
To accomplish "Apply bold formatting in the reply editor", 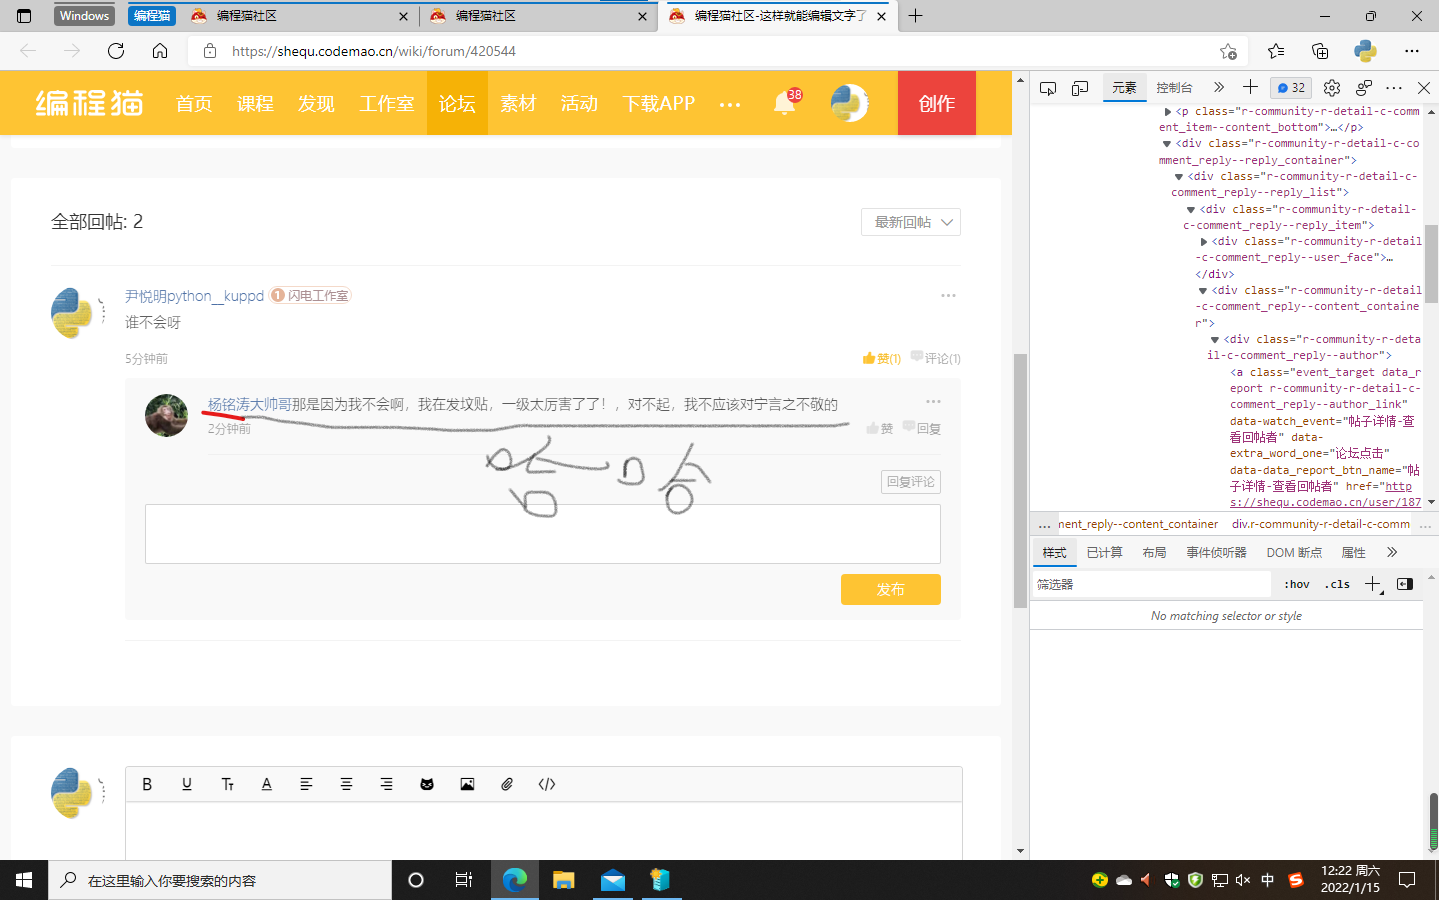I will click(x=147, y=784).
